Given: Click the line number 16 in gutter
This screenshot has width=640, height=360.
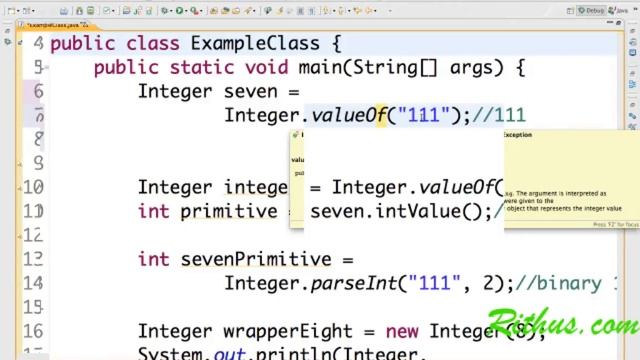Looking at the screenshot, I should (33, 331).
